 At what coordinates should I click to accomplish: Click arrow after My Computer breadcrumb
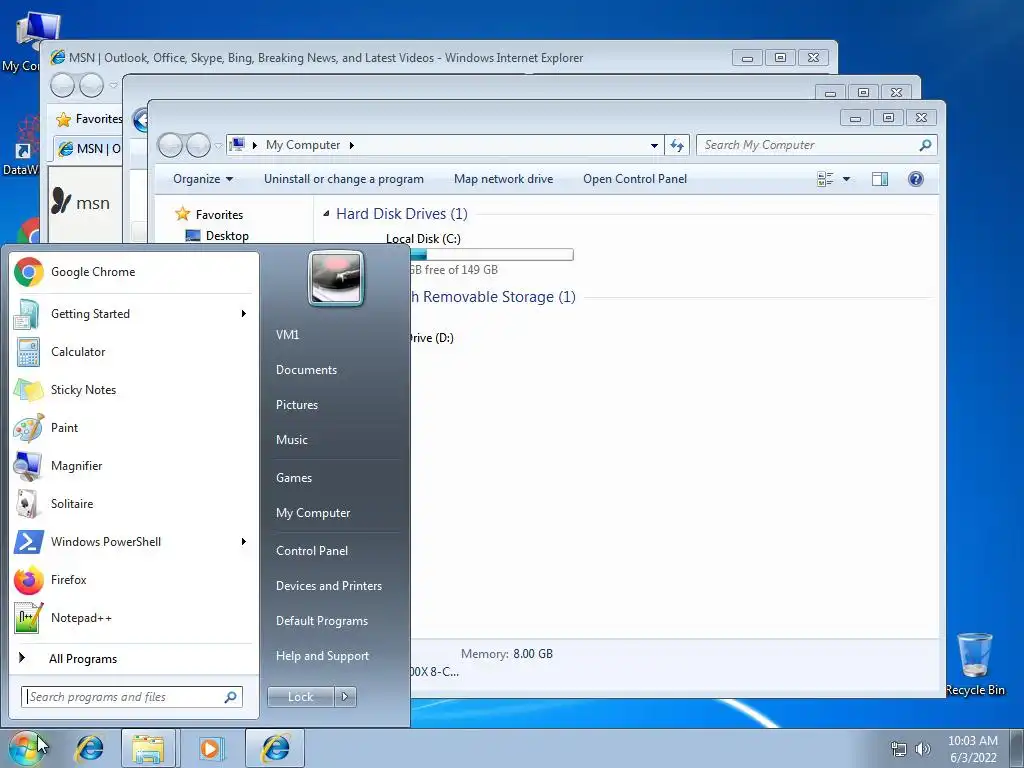pos(351,145)
